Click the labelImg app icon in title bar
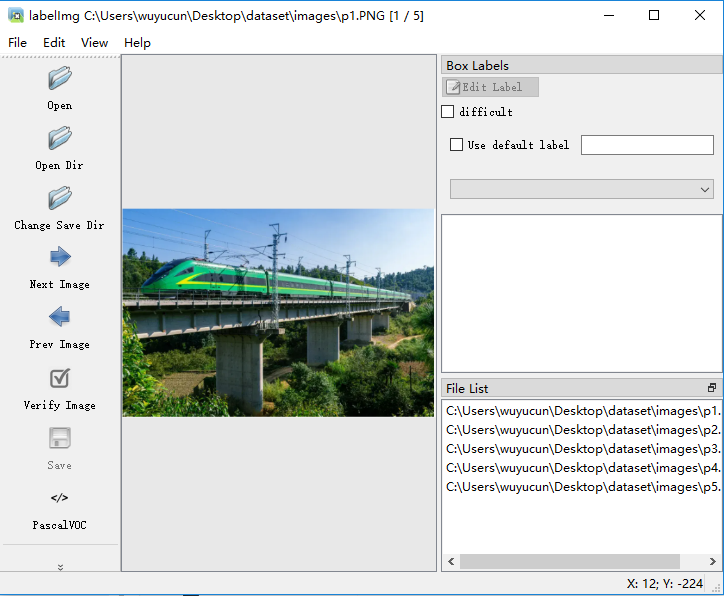Screen dimensions: 724x596 point(15,15)
